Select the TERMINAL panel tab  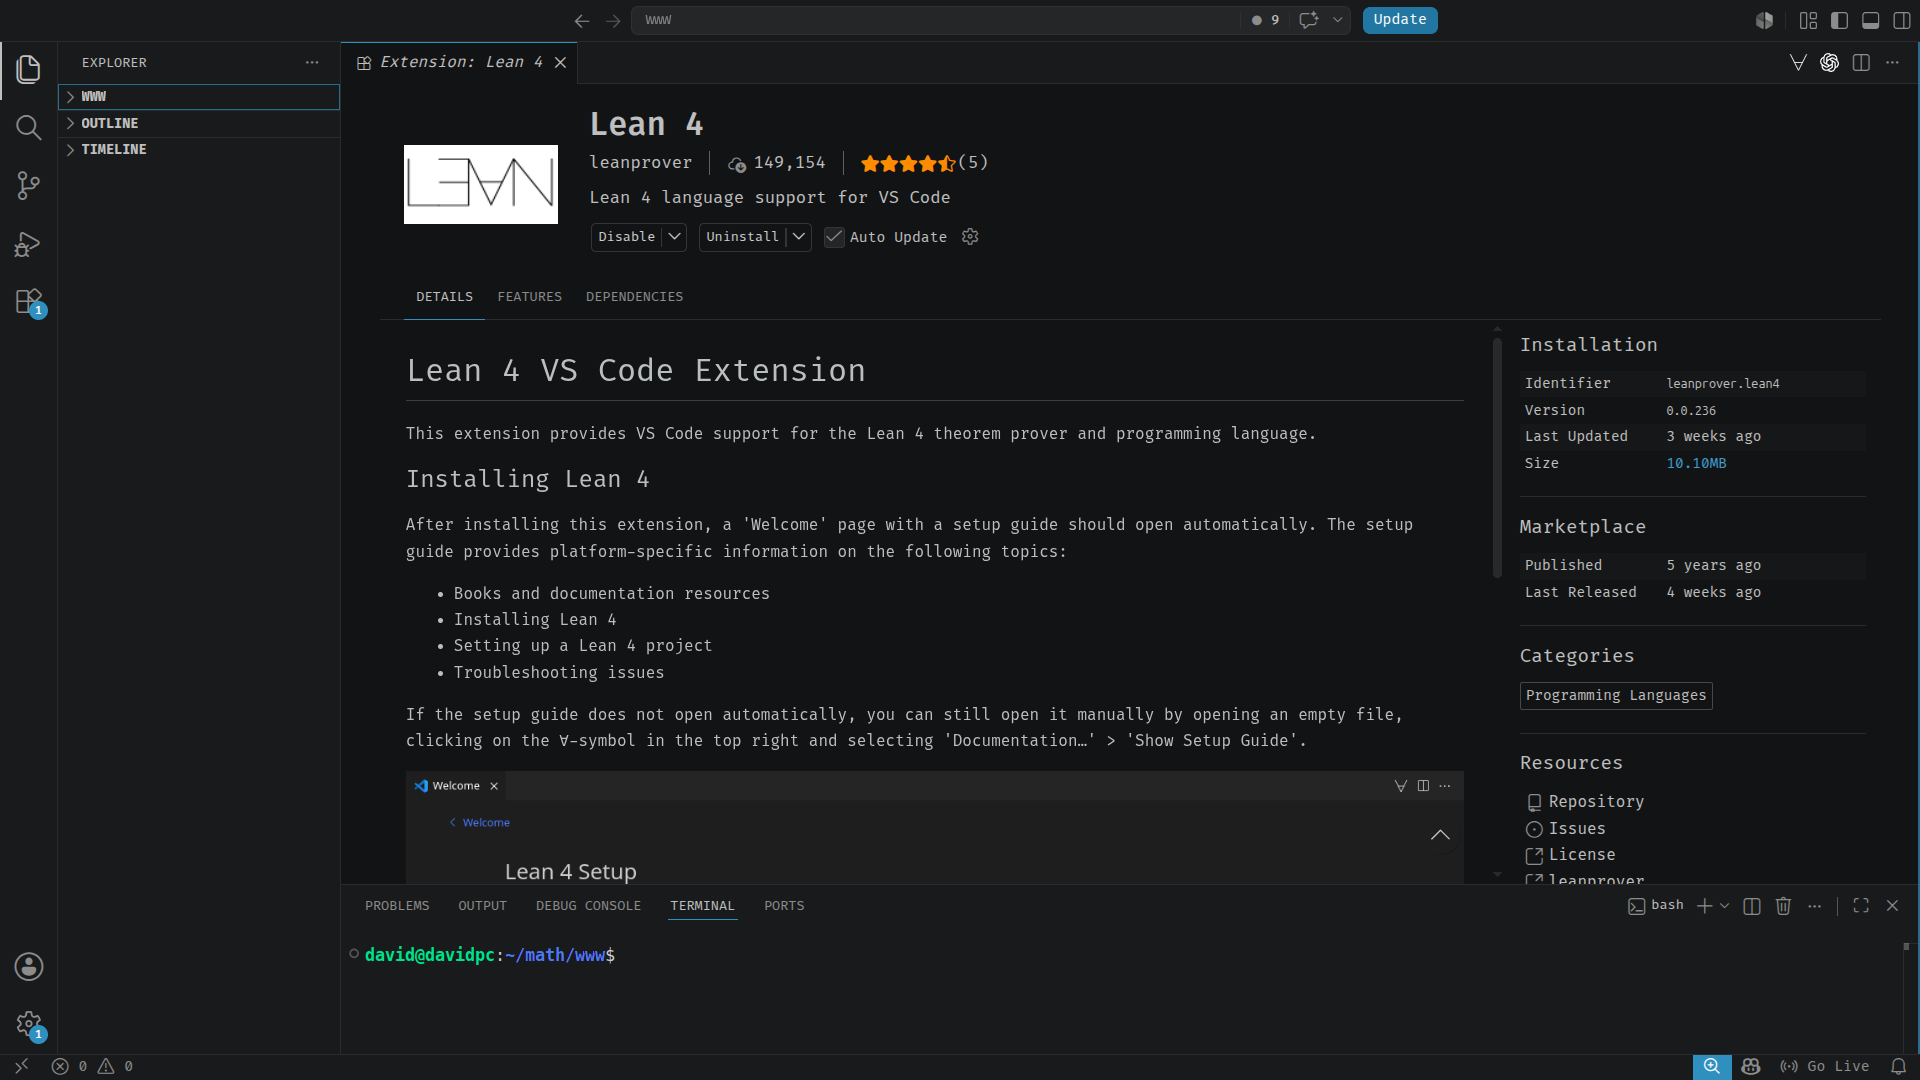(x=703, y=906)
